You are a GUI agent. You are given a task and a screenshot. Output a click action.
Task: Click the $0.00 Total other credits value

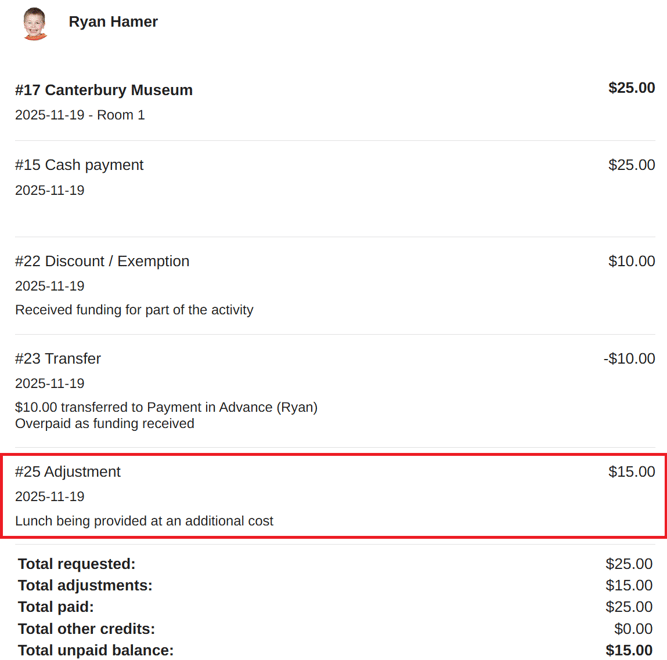pyautogui.click(x=633, y=628)
